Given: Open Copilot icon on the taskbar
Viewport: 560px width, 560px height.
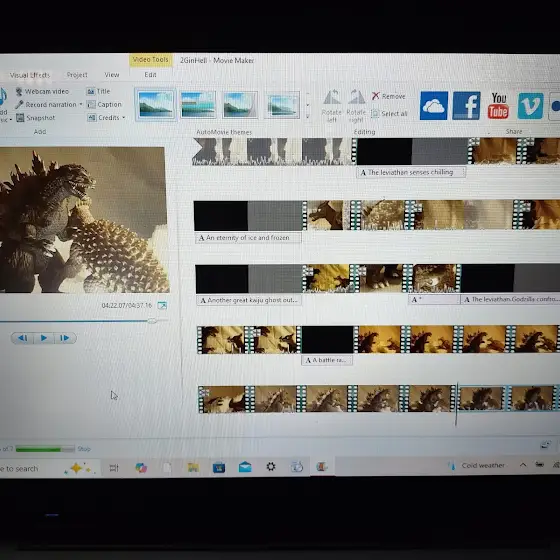Looking at the screenshot, I should [141, 468].
